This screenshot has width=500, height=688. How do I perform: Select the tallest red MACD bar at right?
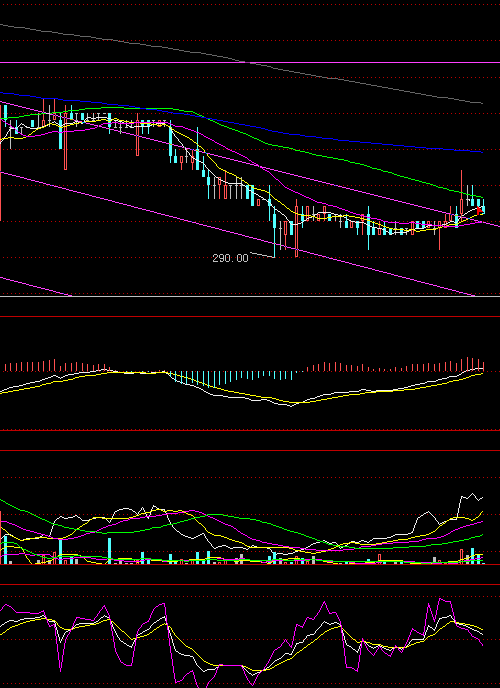pos(468,364)
